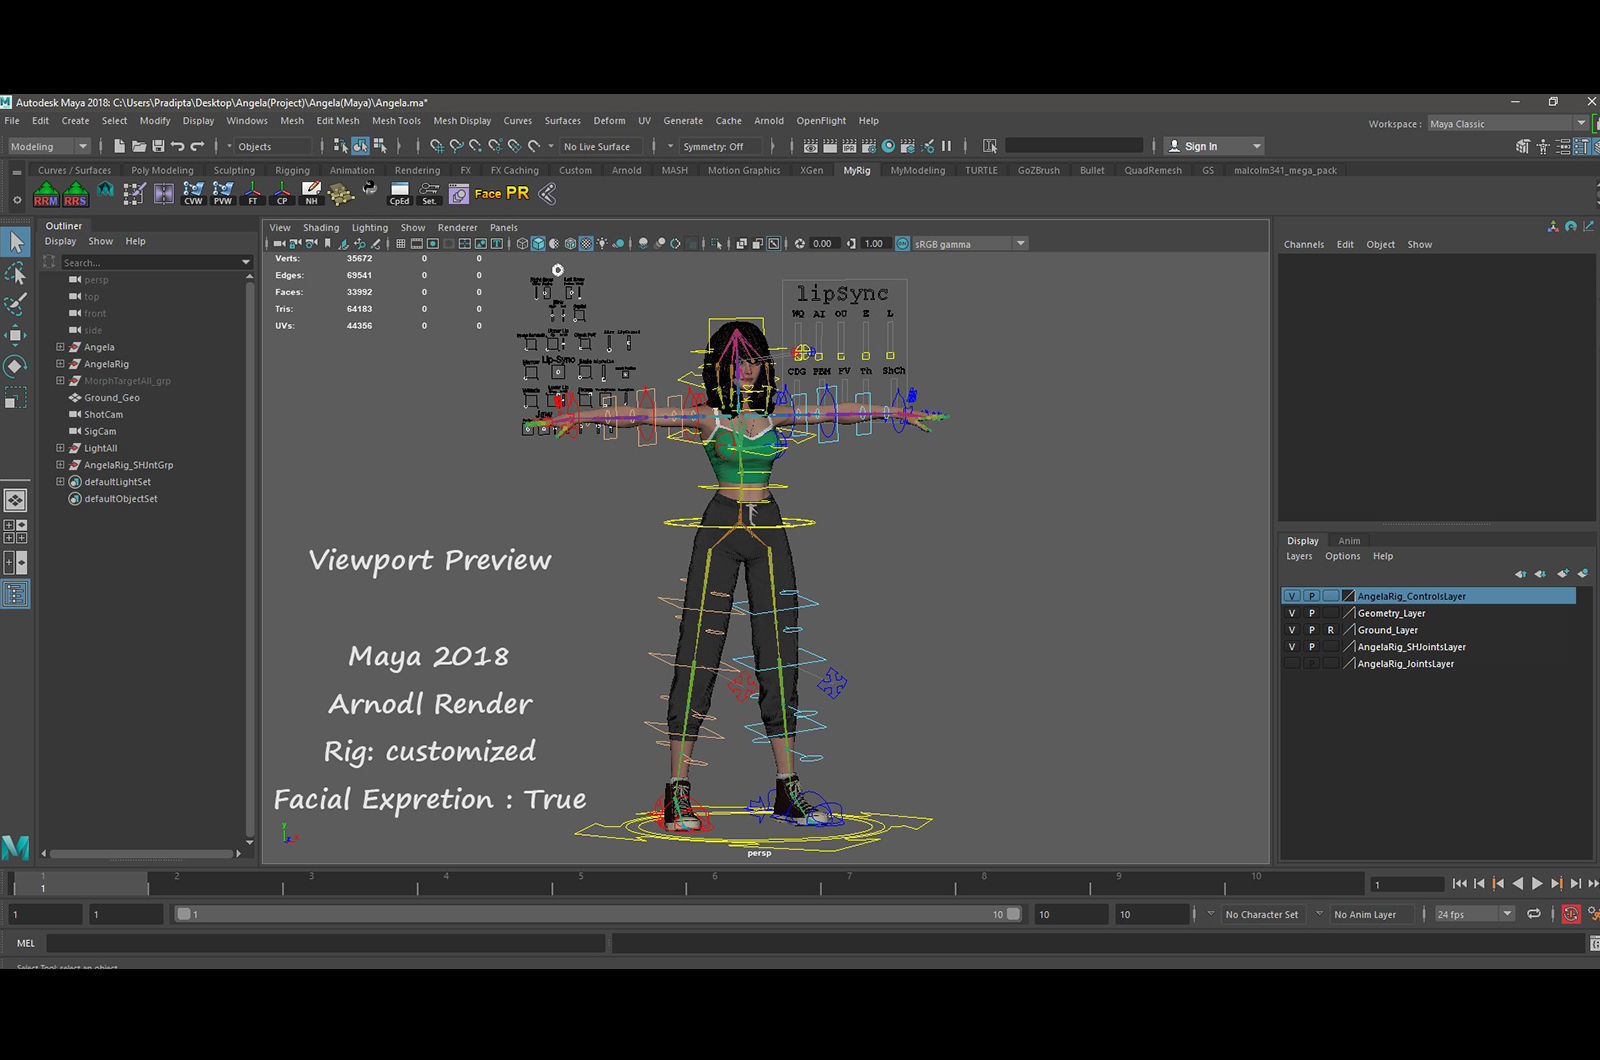
Task: Open the Modeling menu set dropdown
Action: point(49,146)
